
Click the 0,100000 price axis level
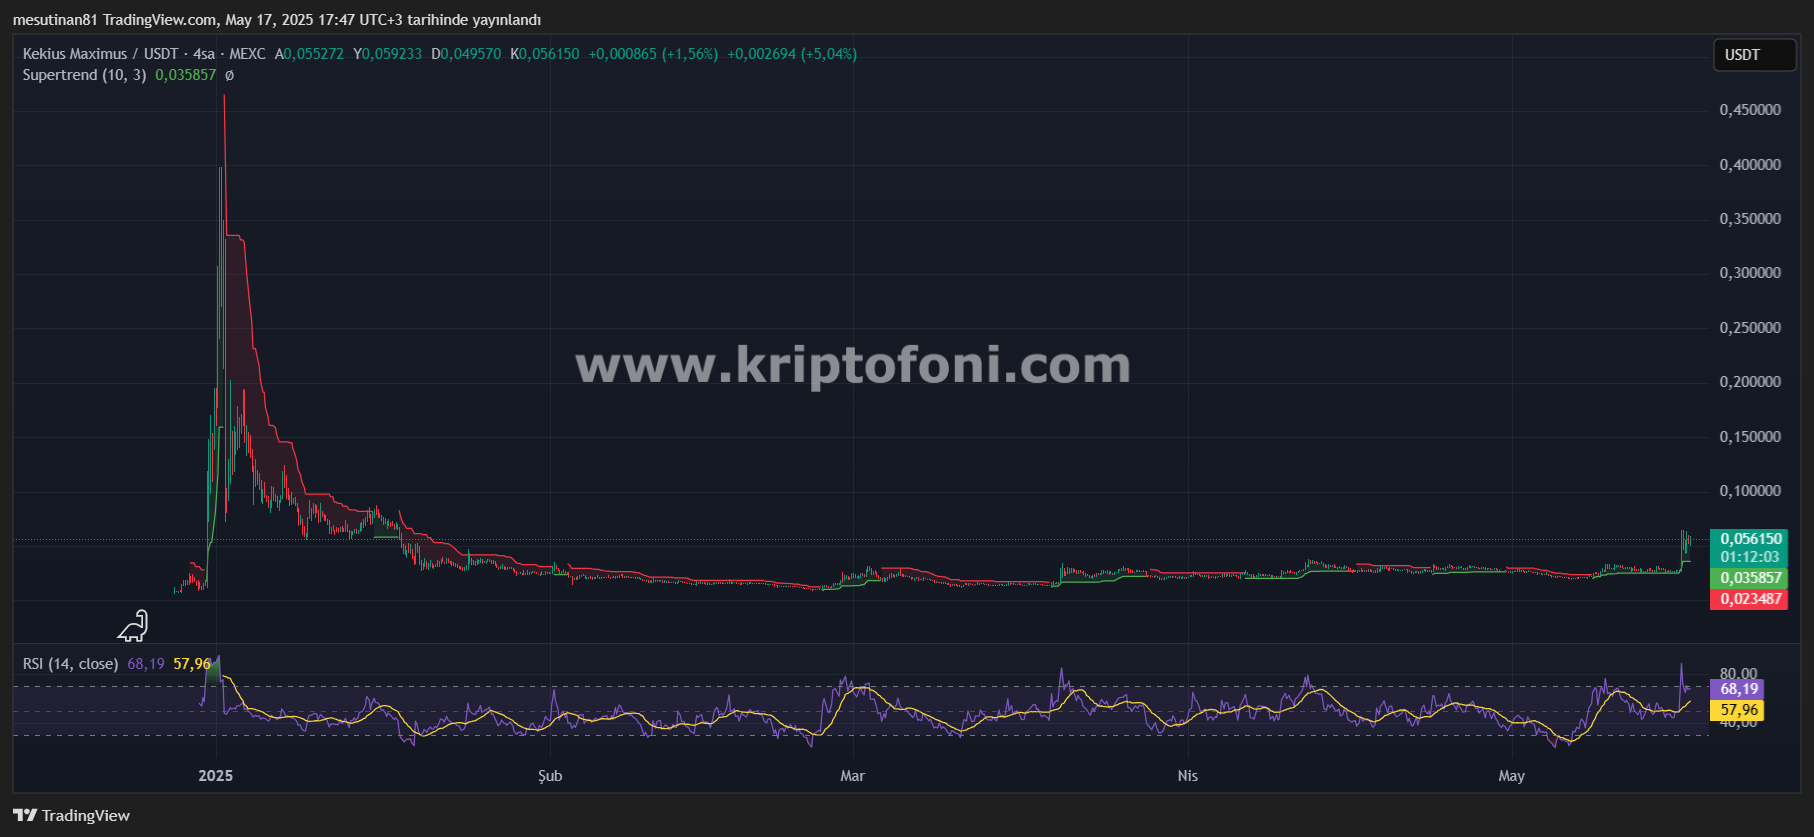pyautogui.click(x=1750, y=491)
